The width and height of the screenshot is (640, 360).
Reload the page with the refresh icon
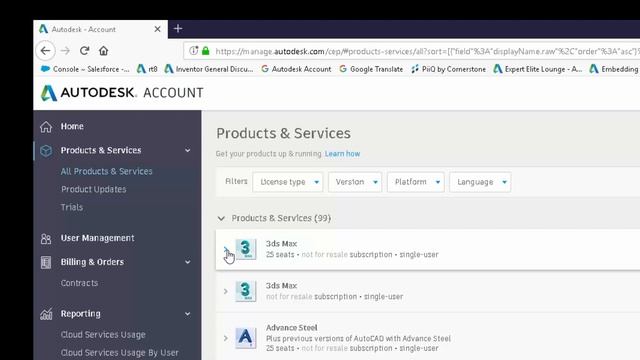(x=84, y=51)
